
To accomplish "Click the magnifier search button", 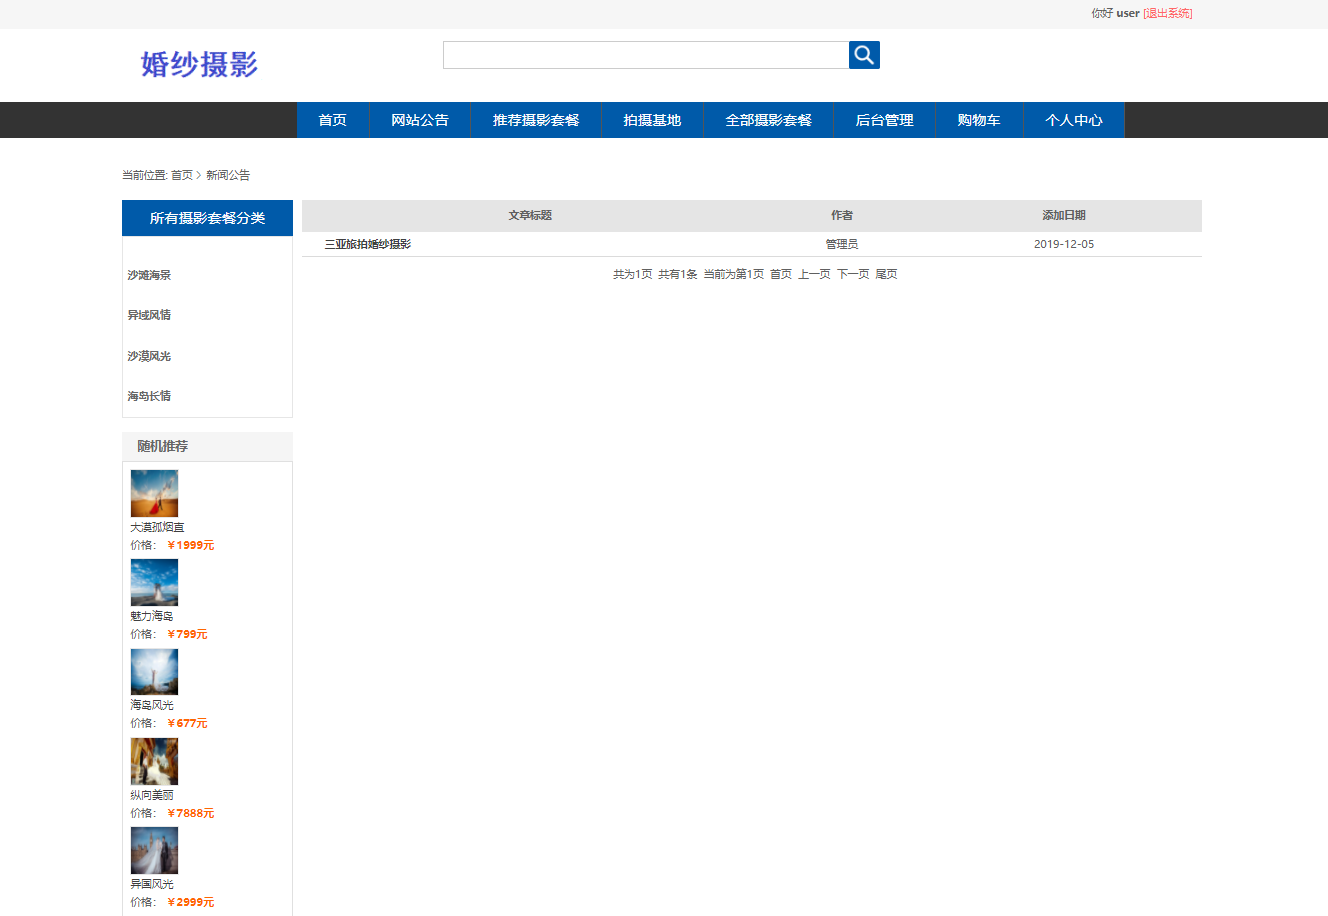I will pyautogui.click(x=864, y=55).
